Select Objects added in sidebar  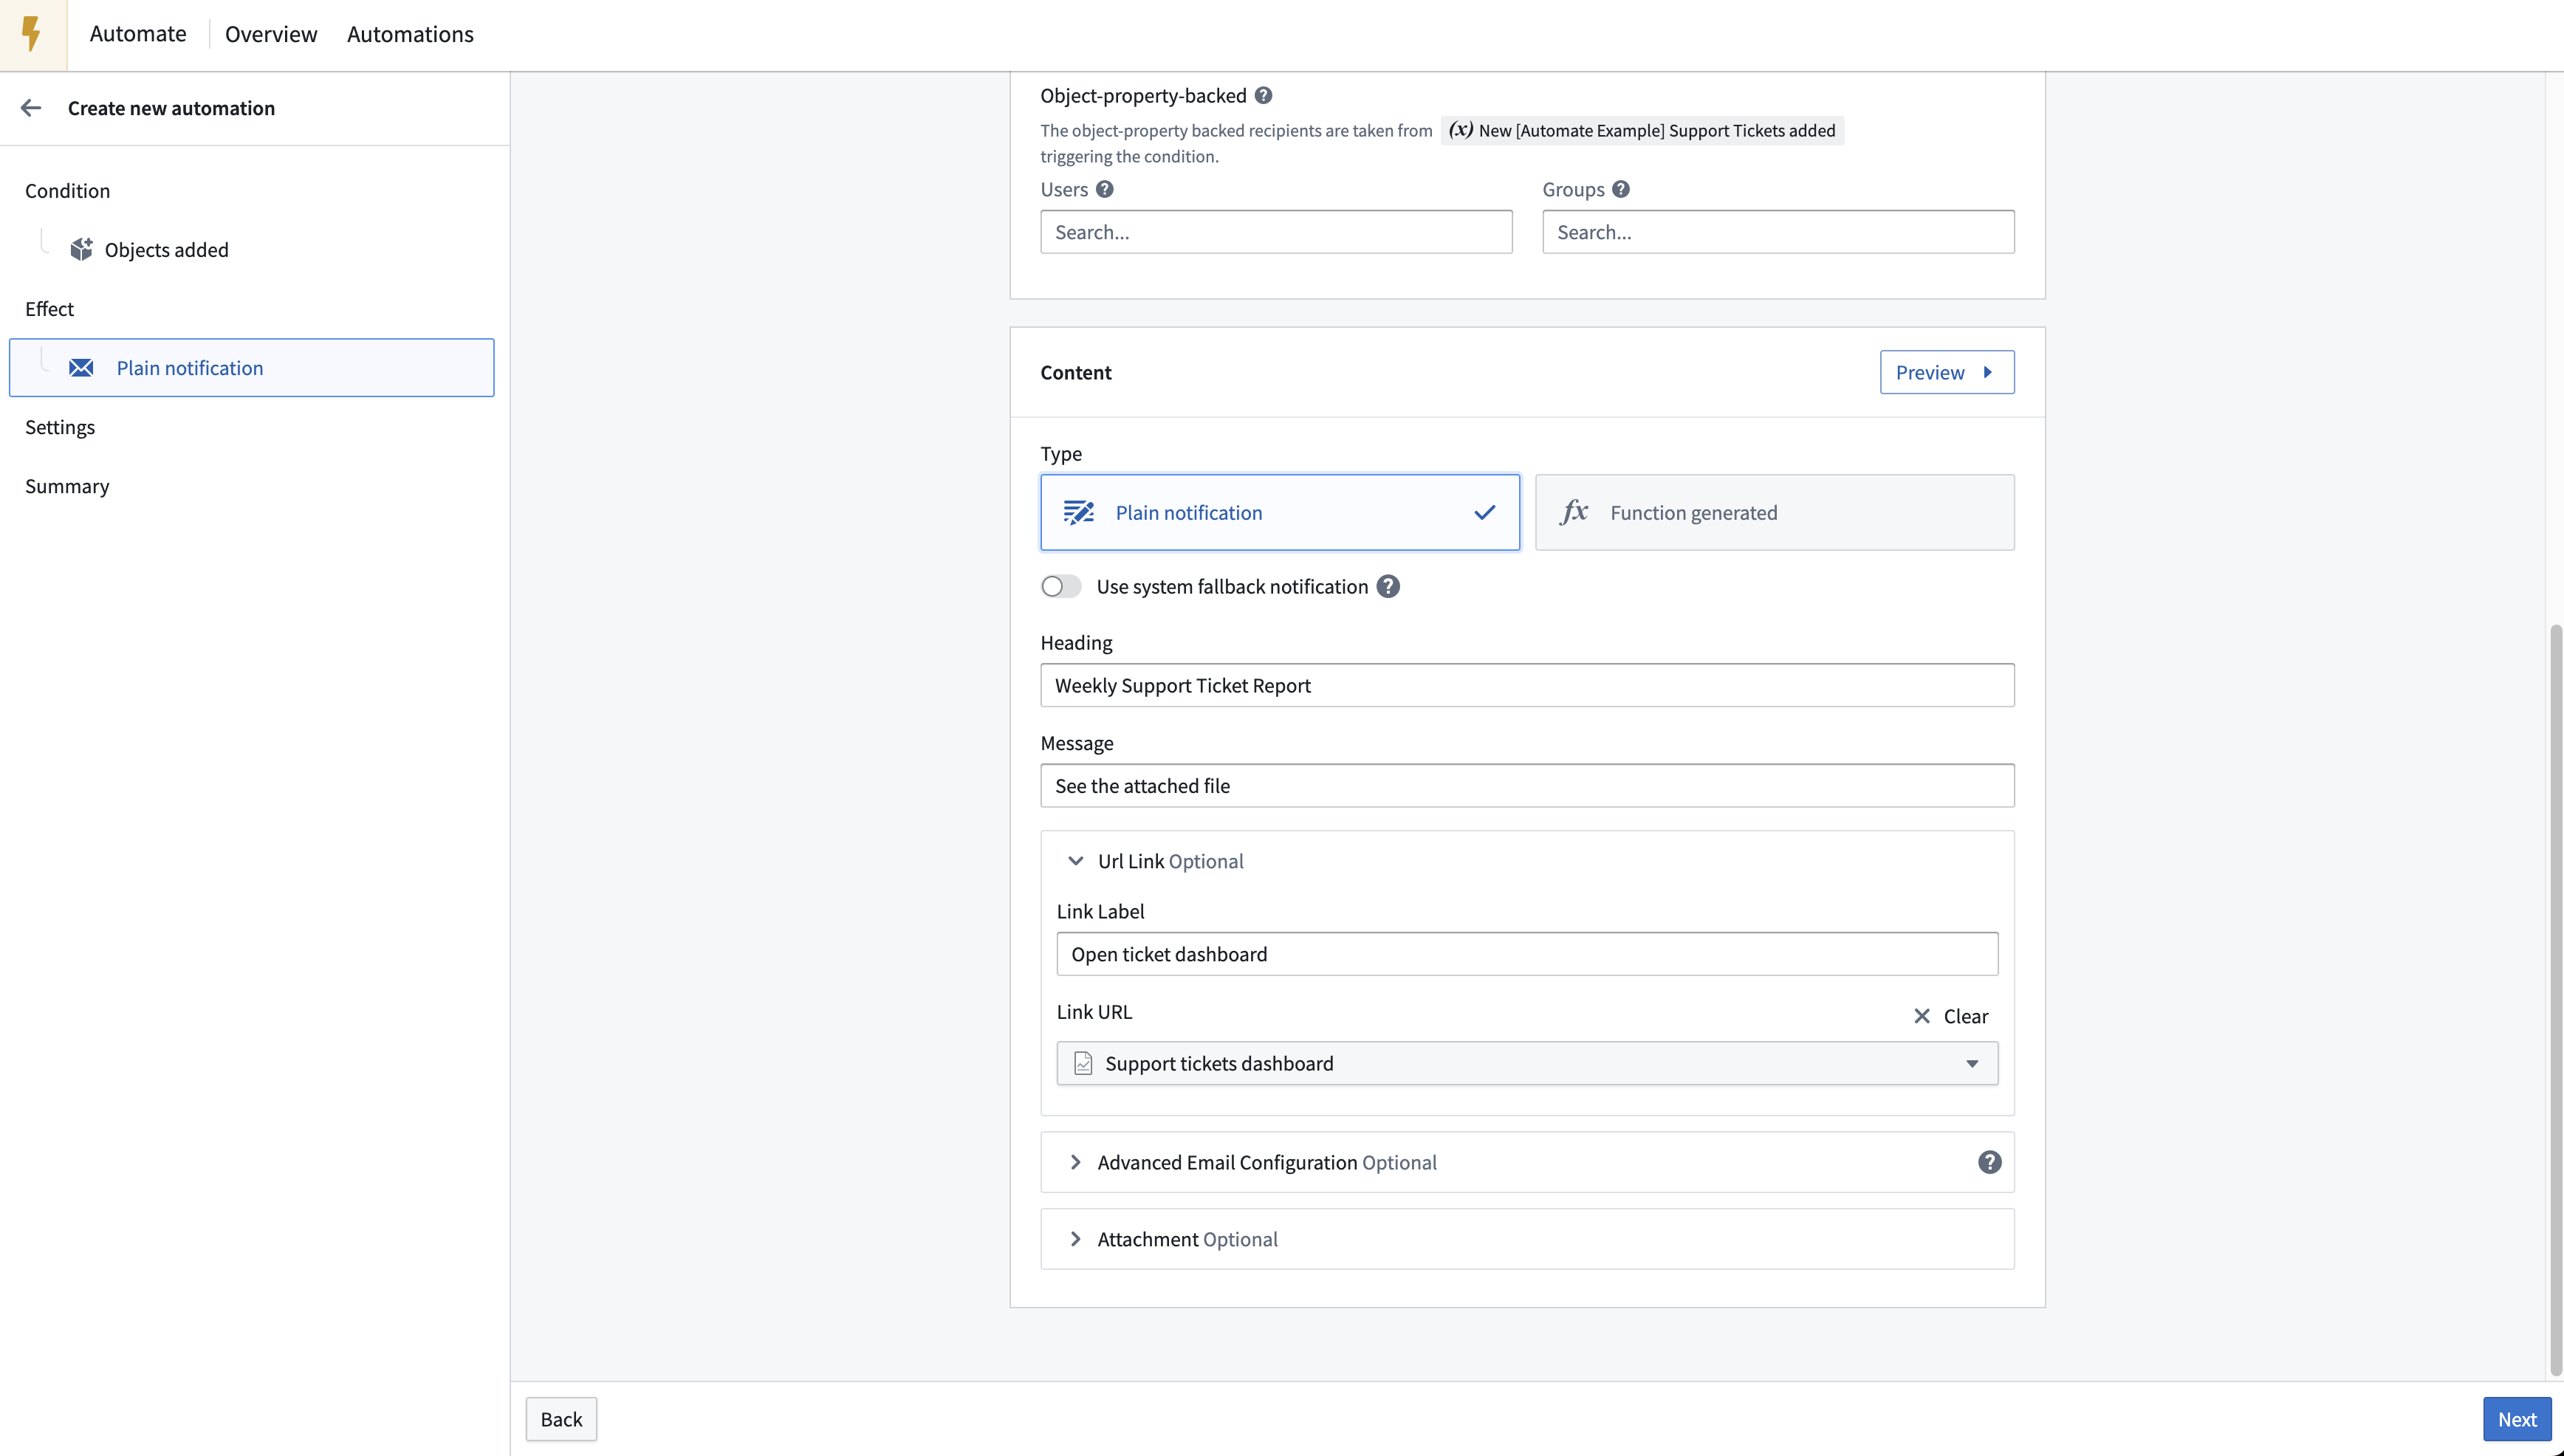tap(166, 249)
